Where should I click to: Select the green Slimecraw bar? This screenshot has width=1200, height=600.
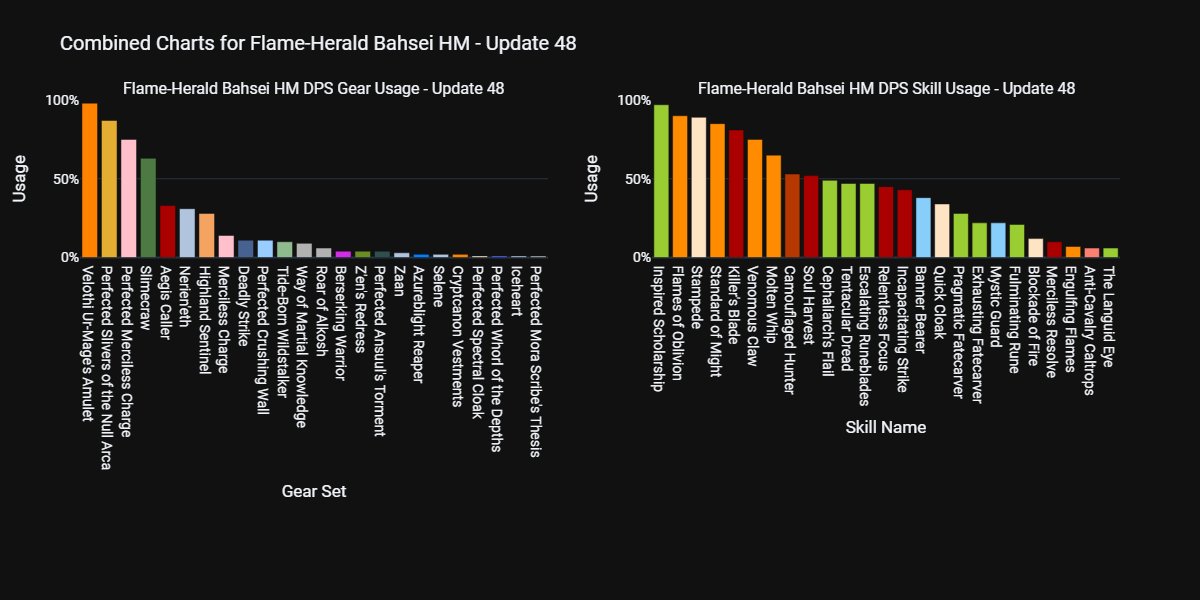click(148, 208)
